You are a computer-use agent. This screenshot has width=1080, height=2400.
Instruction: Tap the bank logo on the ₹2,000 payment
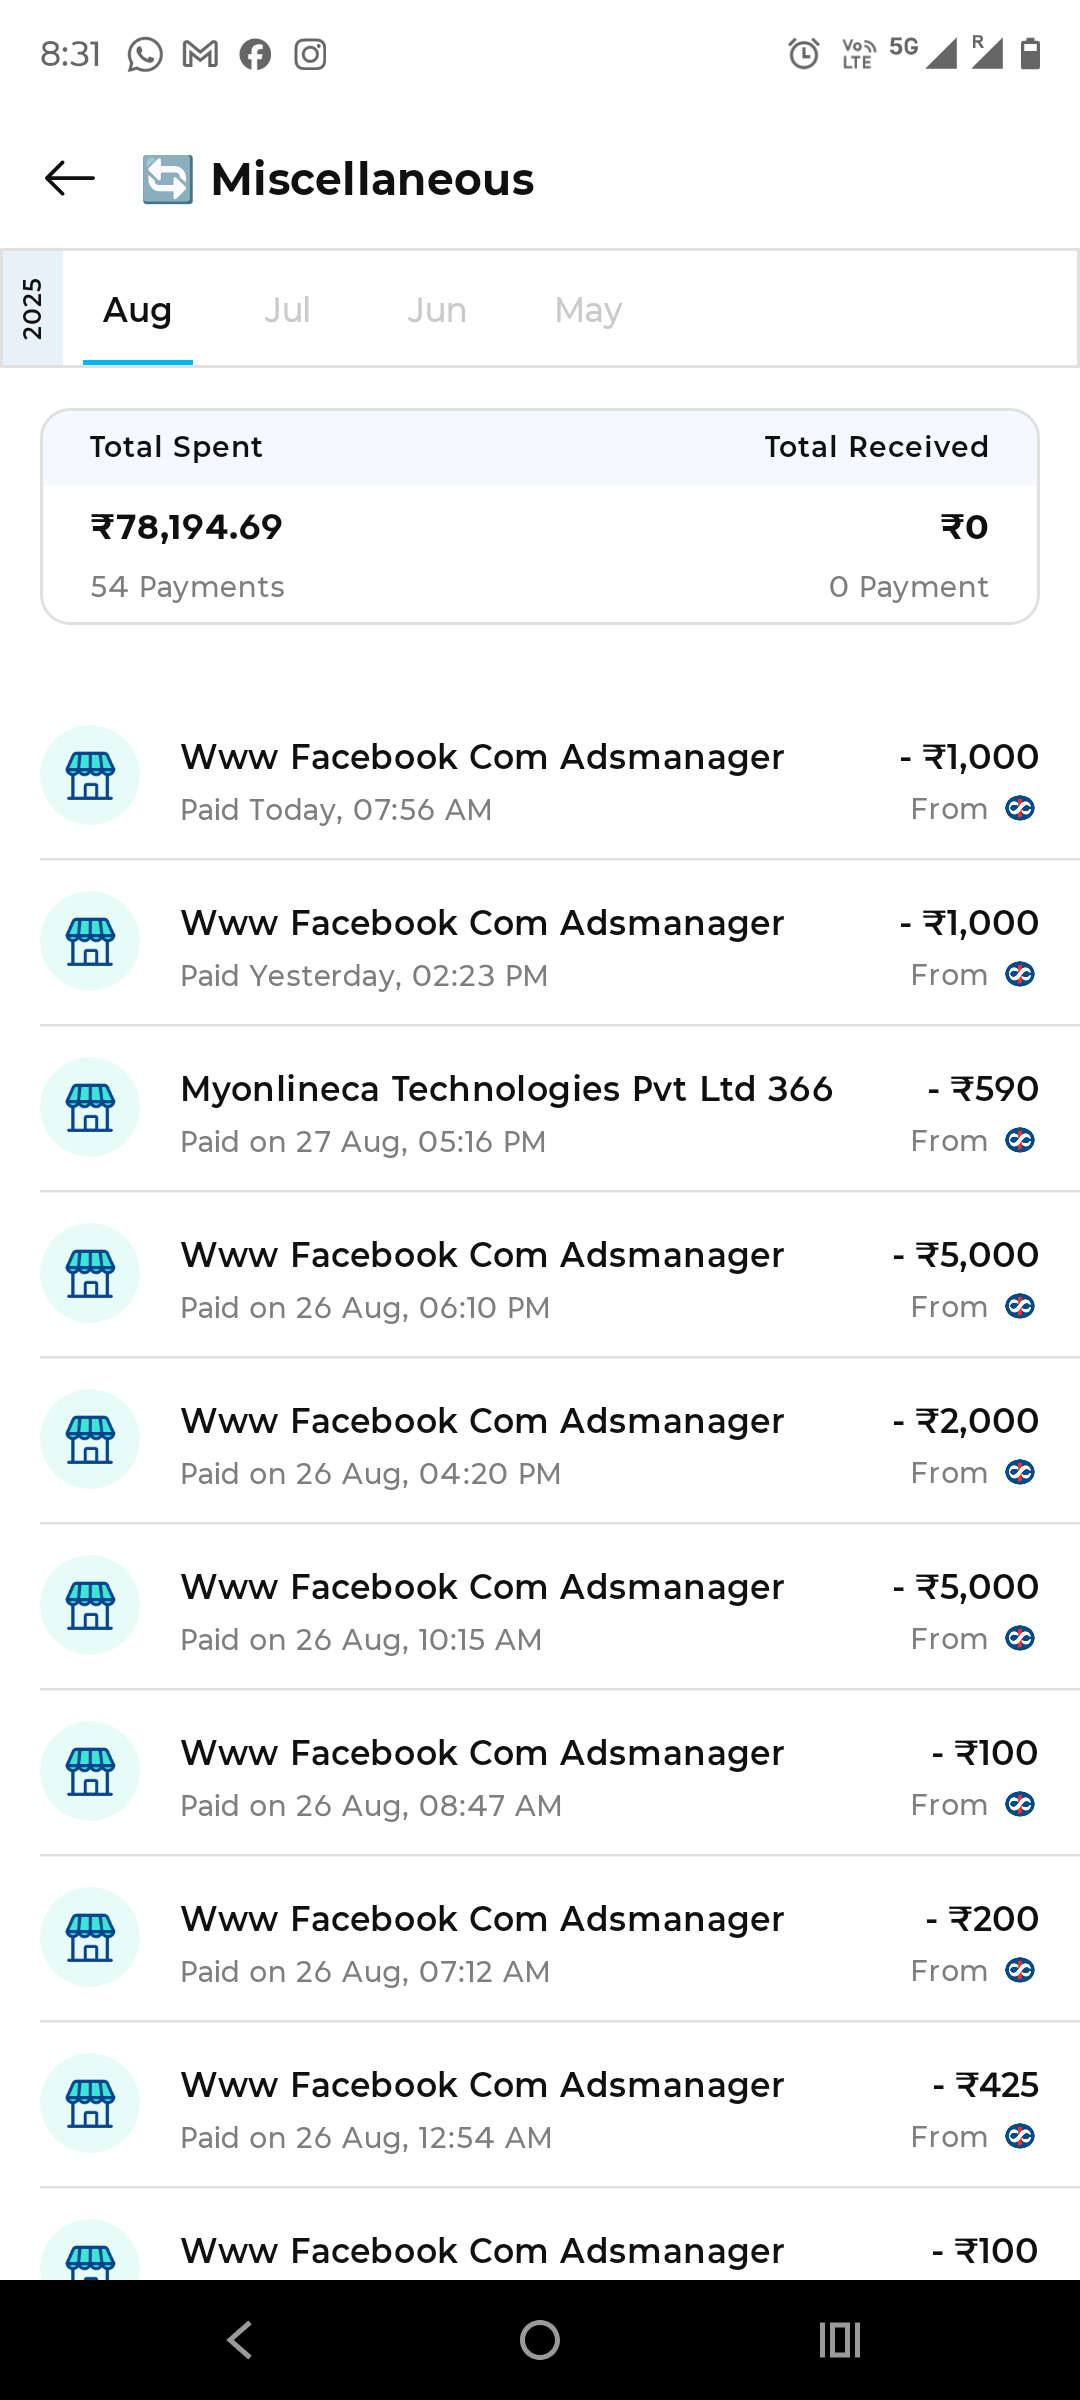coord(1020,1473)
